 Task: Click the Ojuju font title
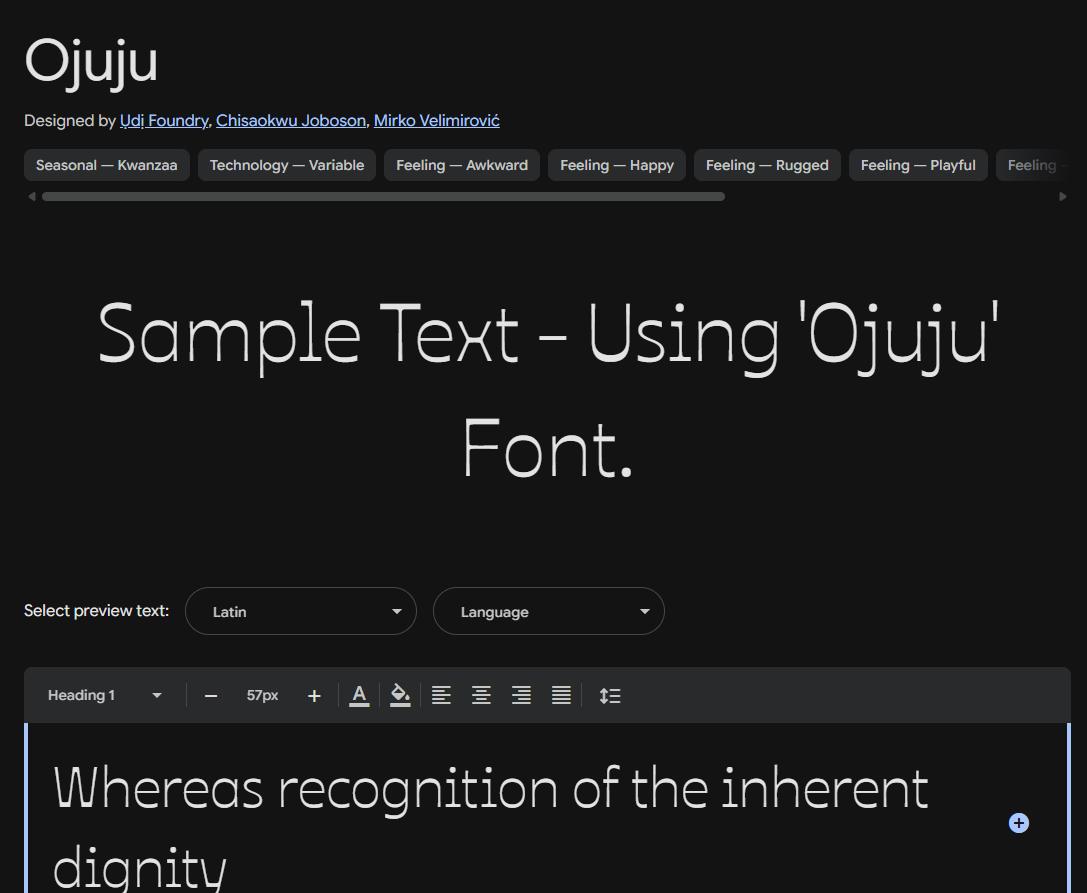pyautogui.click(x=91, y=62)
